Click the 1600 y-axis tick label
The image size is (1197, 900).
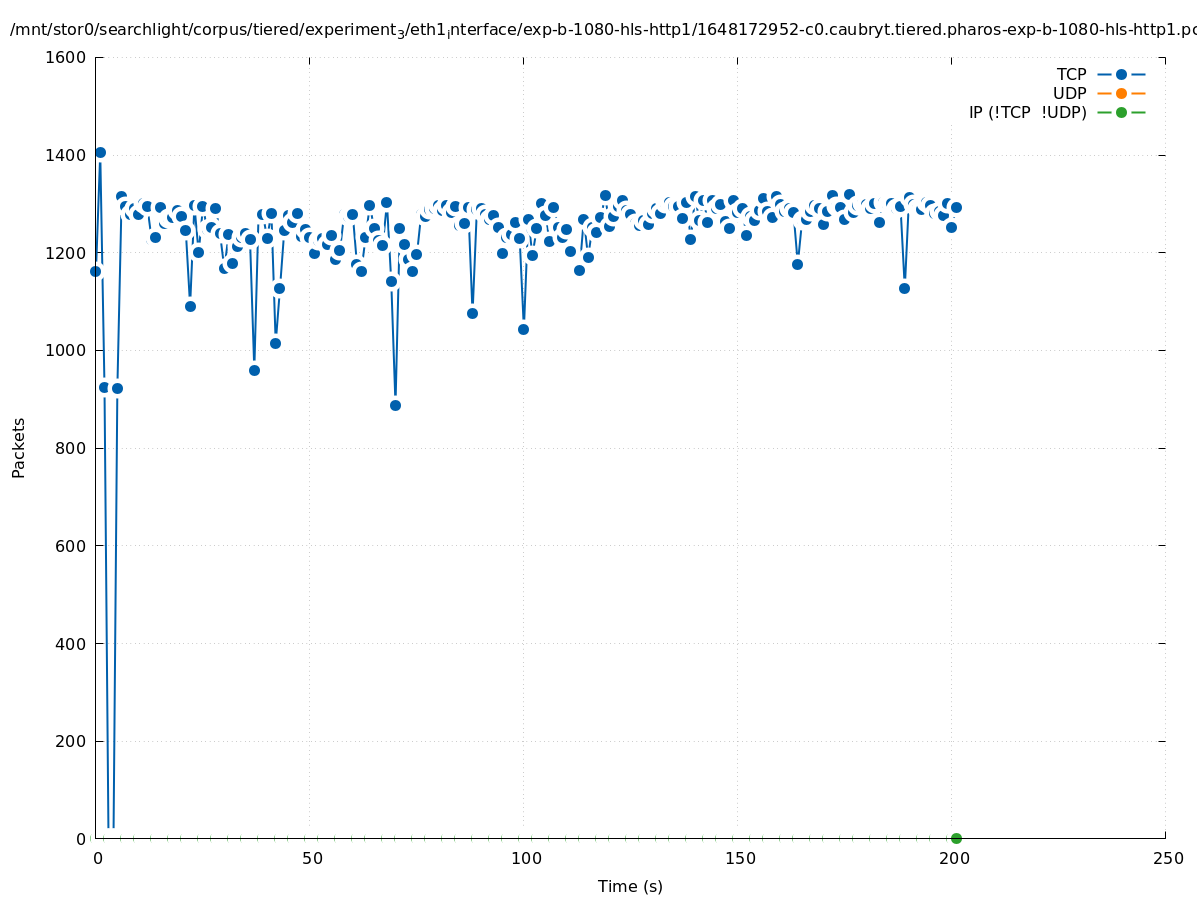click(66, 57)
